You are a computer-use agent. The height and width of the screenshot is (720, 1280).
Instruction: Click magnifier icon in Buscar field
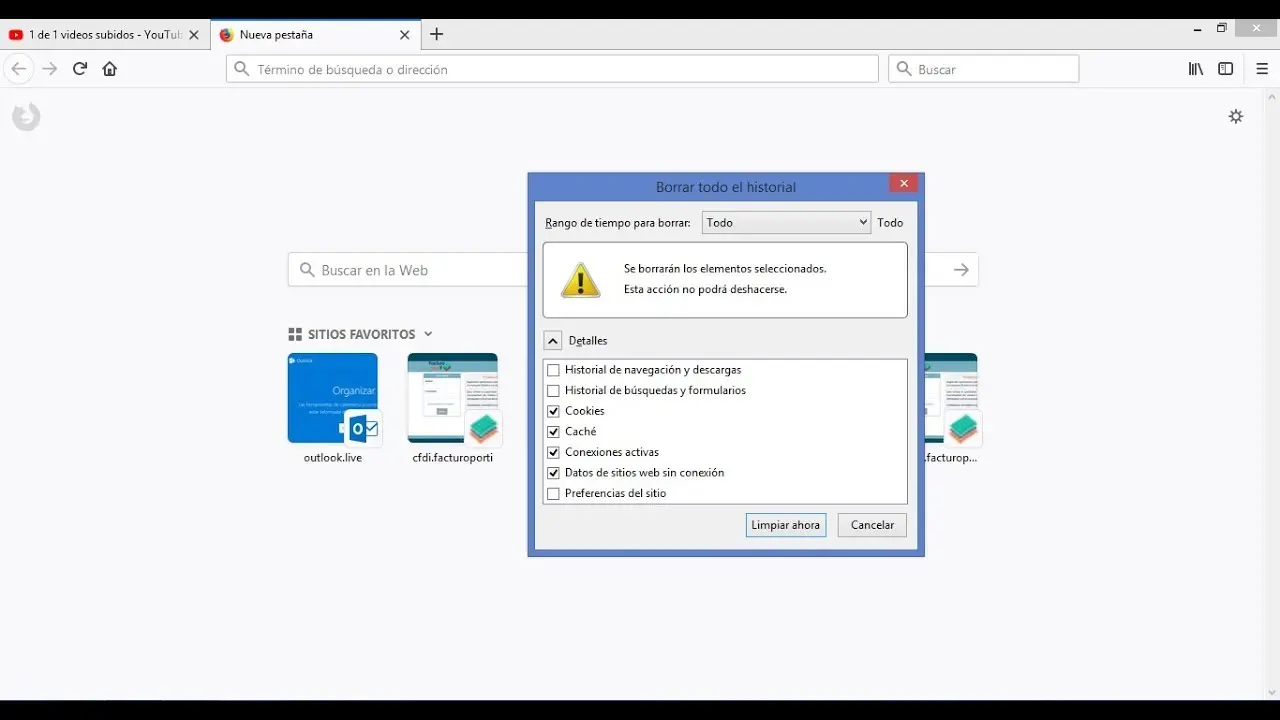click(904, 69)
